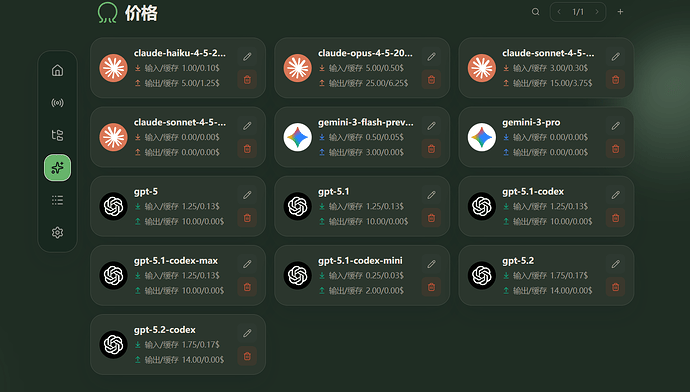
Task: Delete the claude-opus-4-5 price card
Action: [431, 80]
